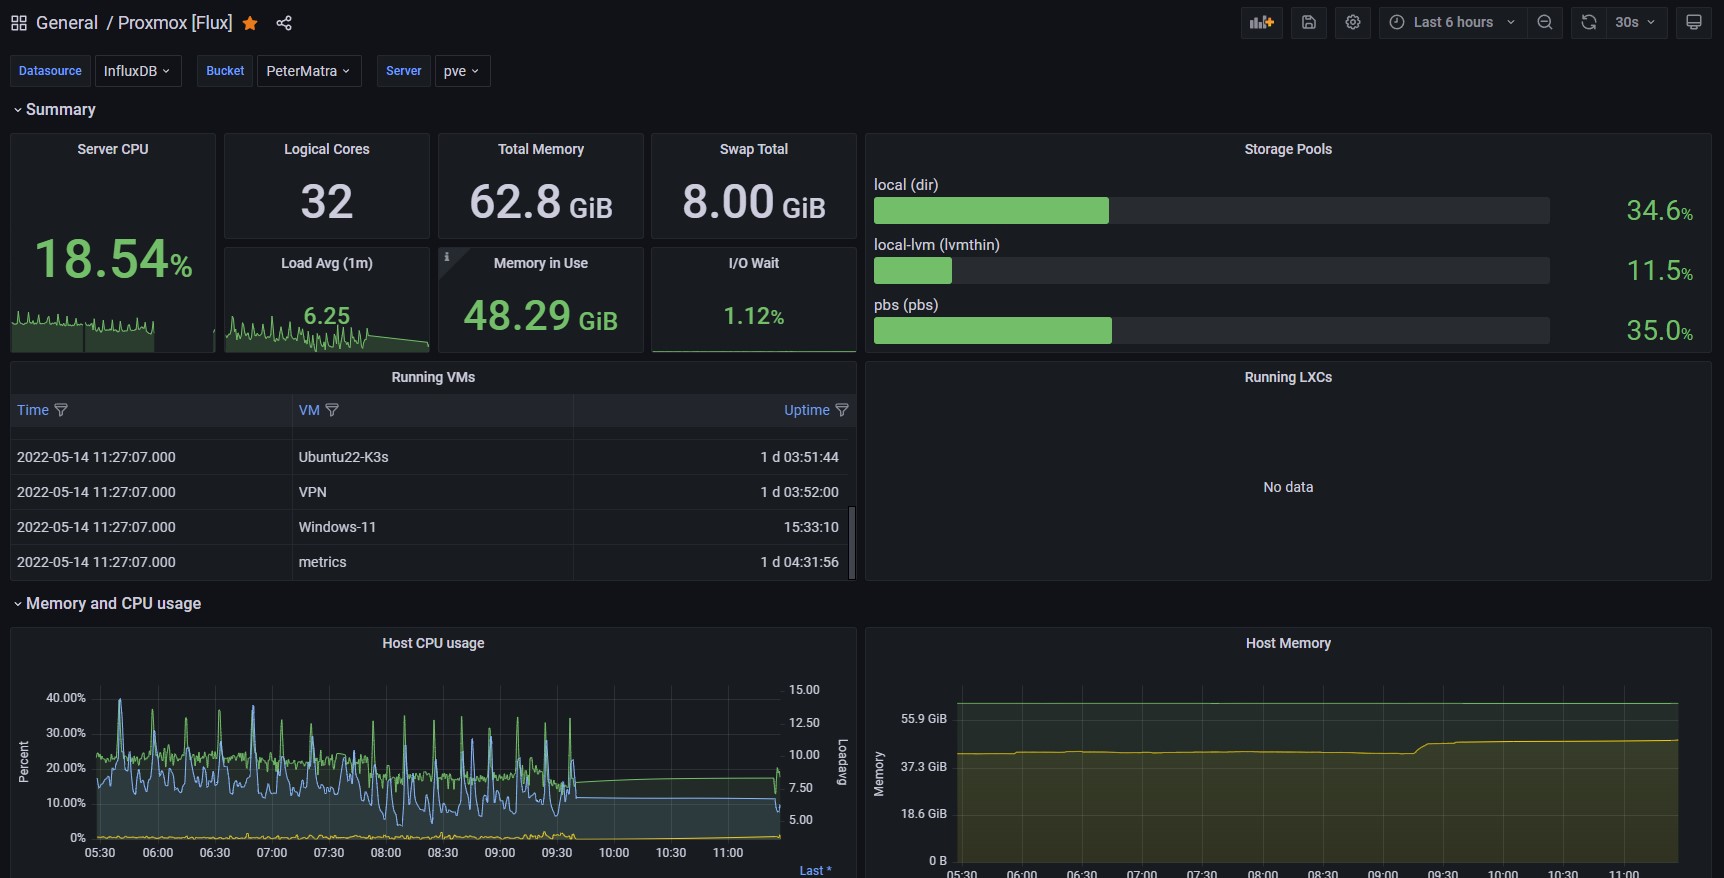
Task: Share the dashboard via share icon
Action: (284, 23)
